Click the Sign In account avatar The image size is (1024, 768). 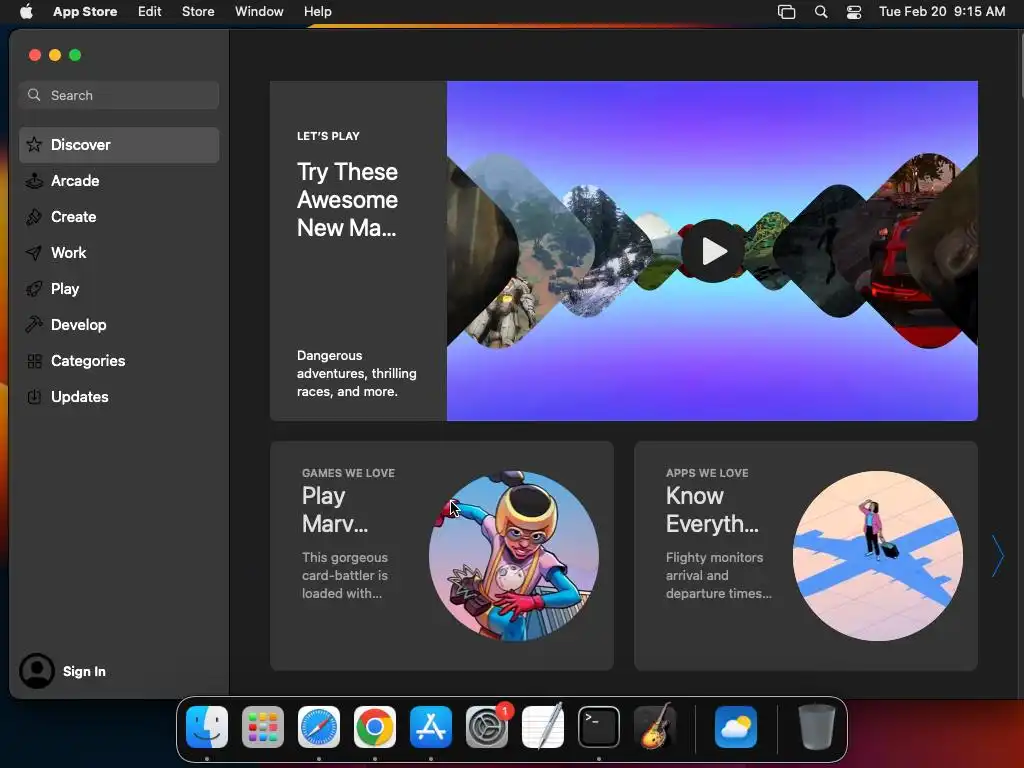[x=37, y=671]
